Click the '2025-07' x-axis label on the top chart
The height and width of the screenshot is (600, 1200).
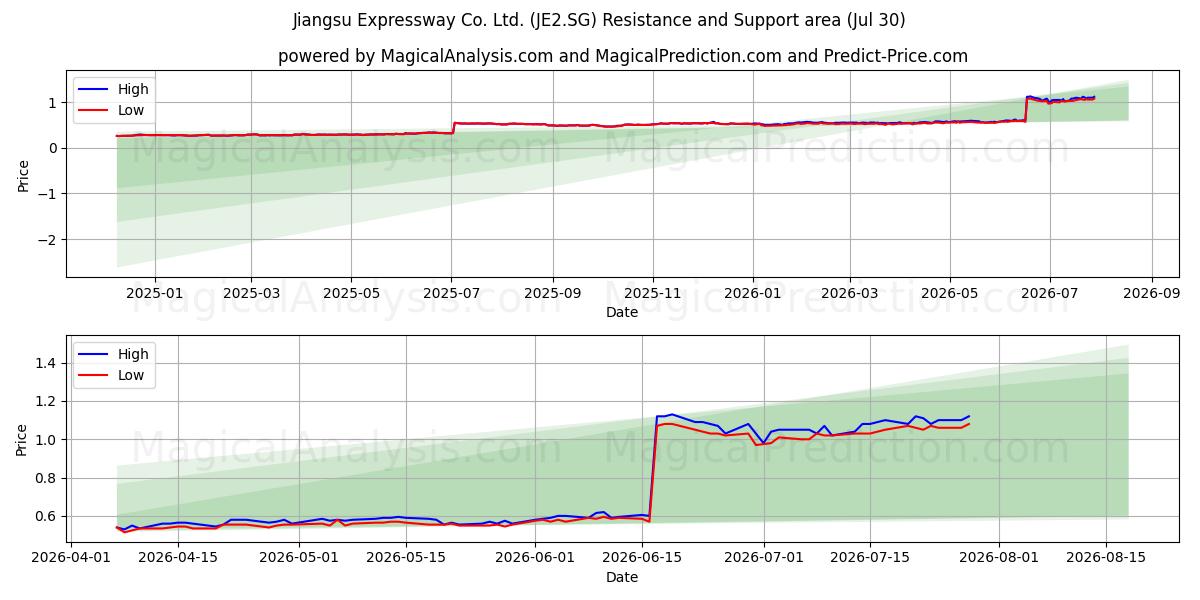(451, 295)
